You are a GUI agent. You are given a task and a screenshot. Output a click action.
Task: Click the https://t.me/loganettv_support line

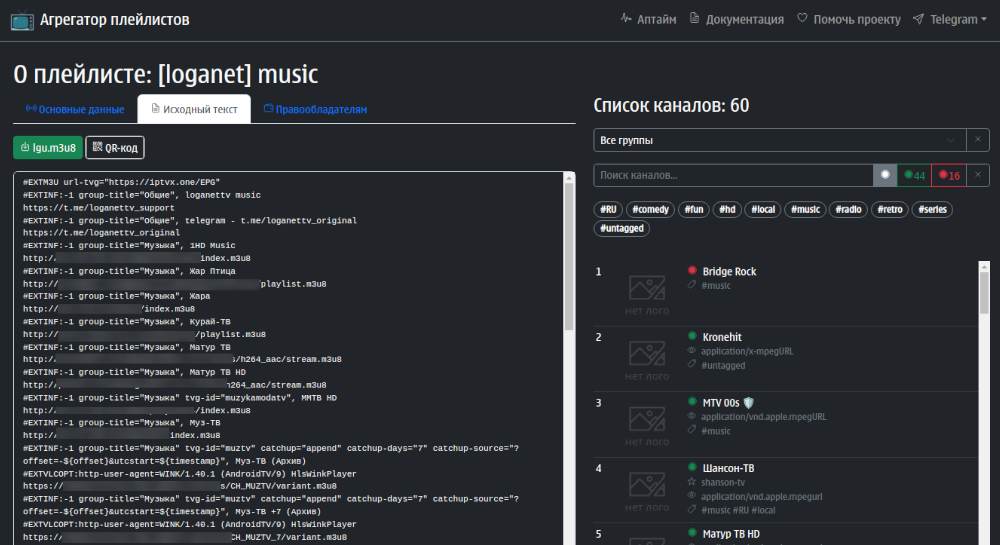click(x=99, y=208)
